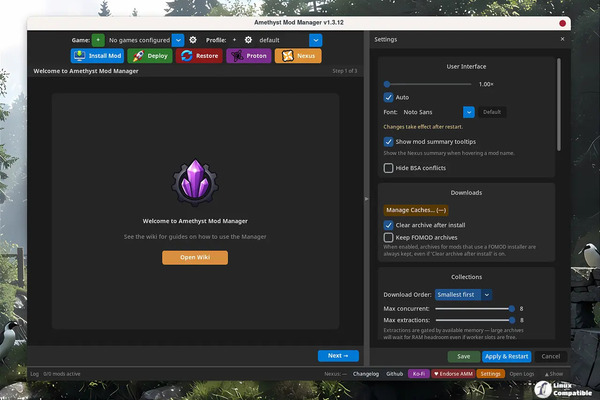
Task: Toggle the Auto UI scale checkbox
Action: [388, 97]
